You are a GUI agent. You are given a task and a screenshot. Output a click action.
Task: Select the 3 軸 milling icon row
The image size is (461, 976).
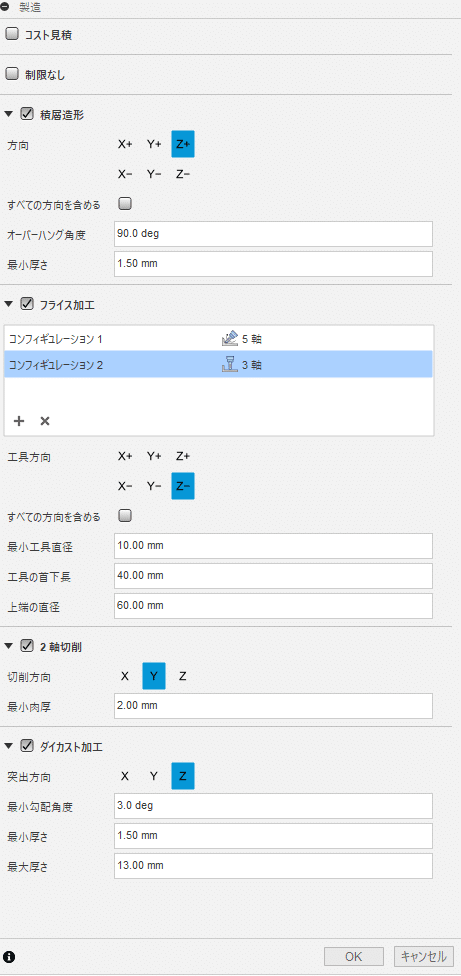coord(219,365)
